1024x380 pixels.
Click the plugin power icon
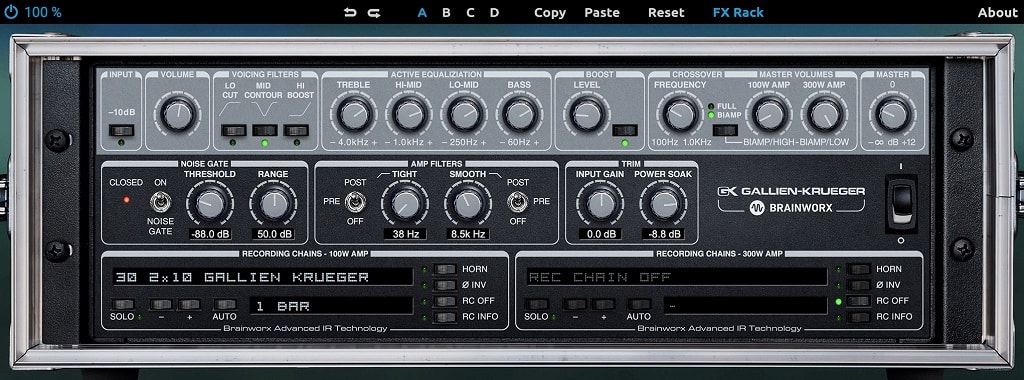(x=11, y=12)
